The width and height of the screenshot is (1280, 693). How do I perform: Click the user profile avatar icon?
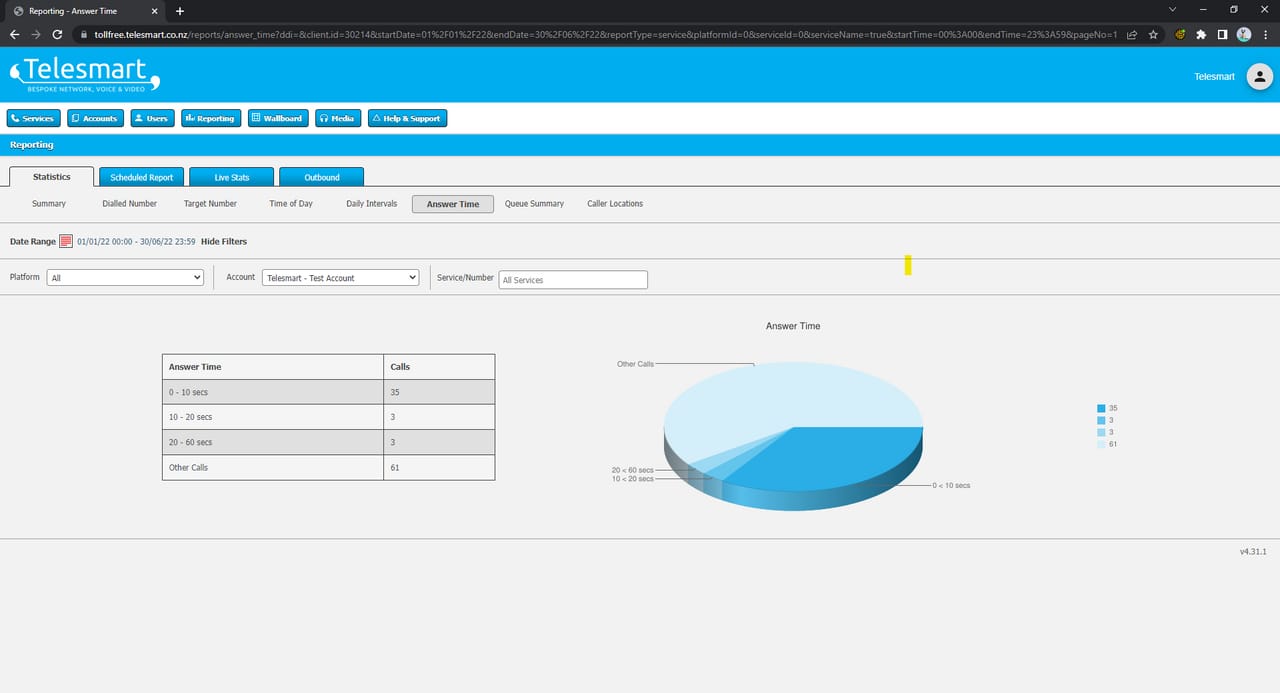click(1259, 77)
